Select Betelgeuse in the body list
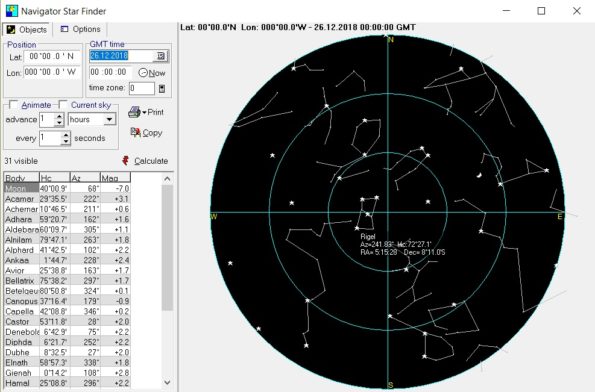 pos(67,291)
